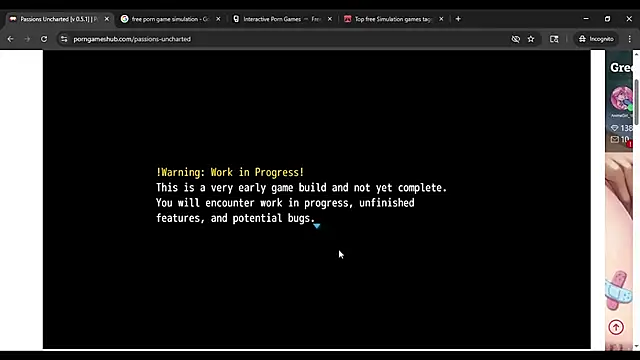Switch to the Google search results tab
Viewport: 640px width, 360px height.
coord(170,19)
